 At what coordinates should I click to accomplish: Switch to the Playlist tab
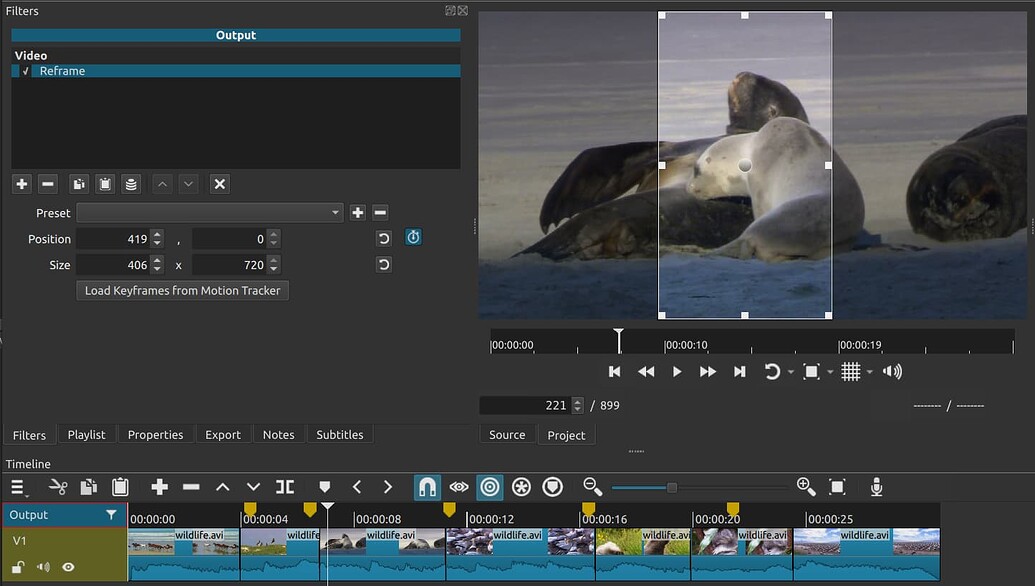coord(86,434)
